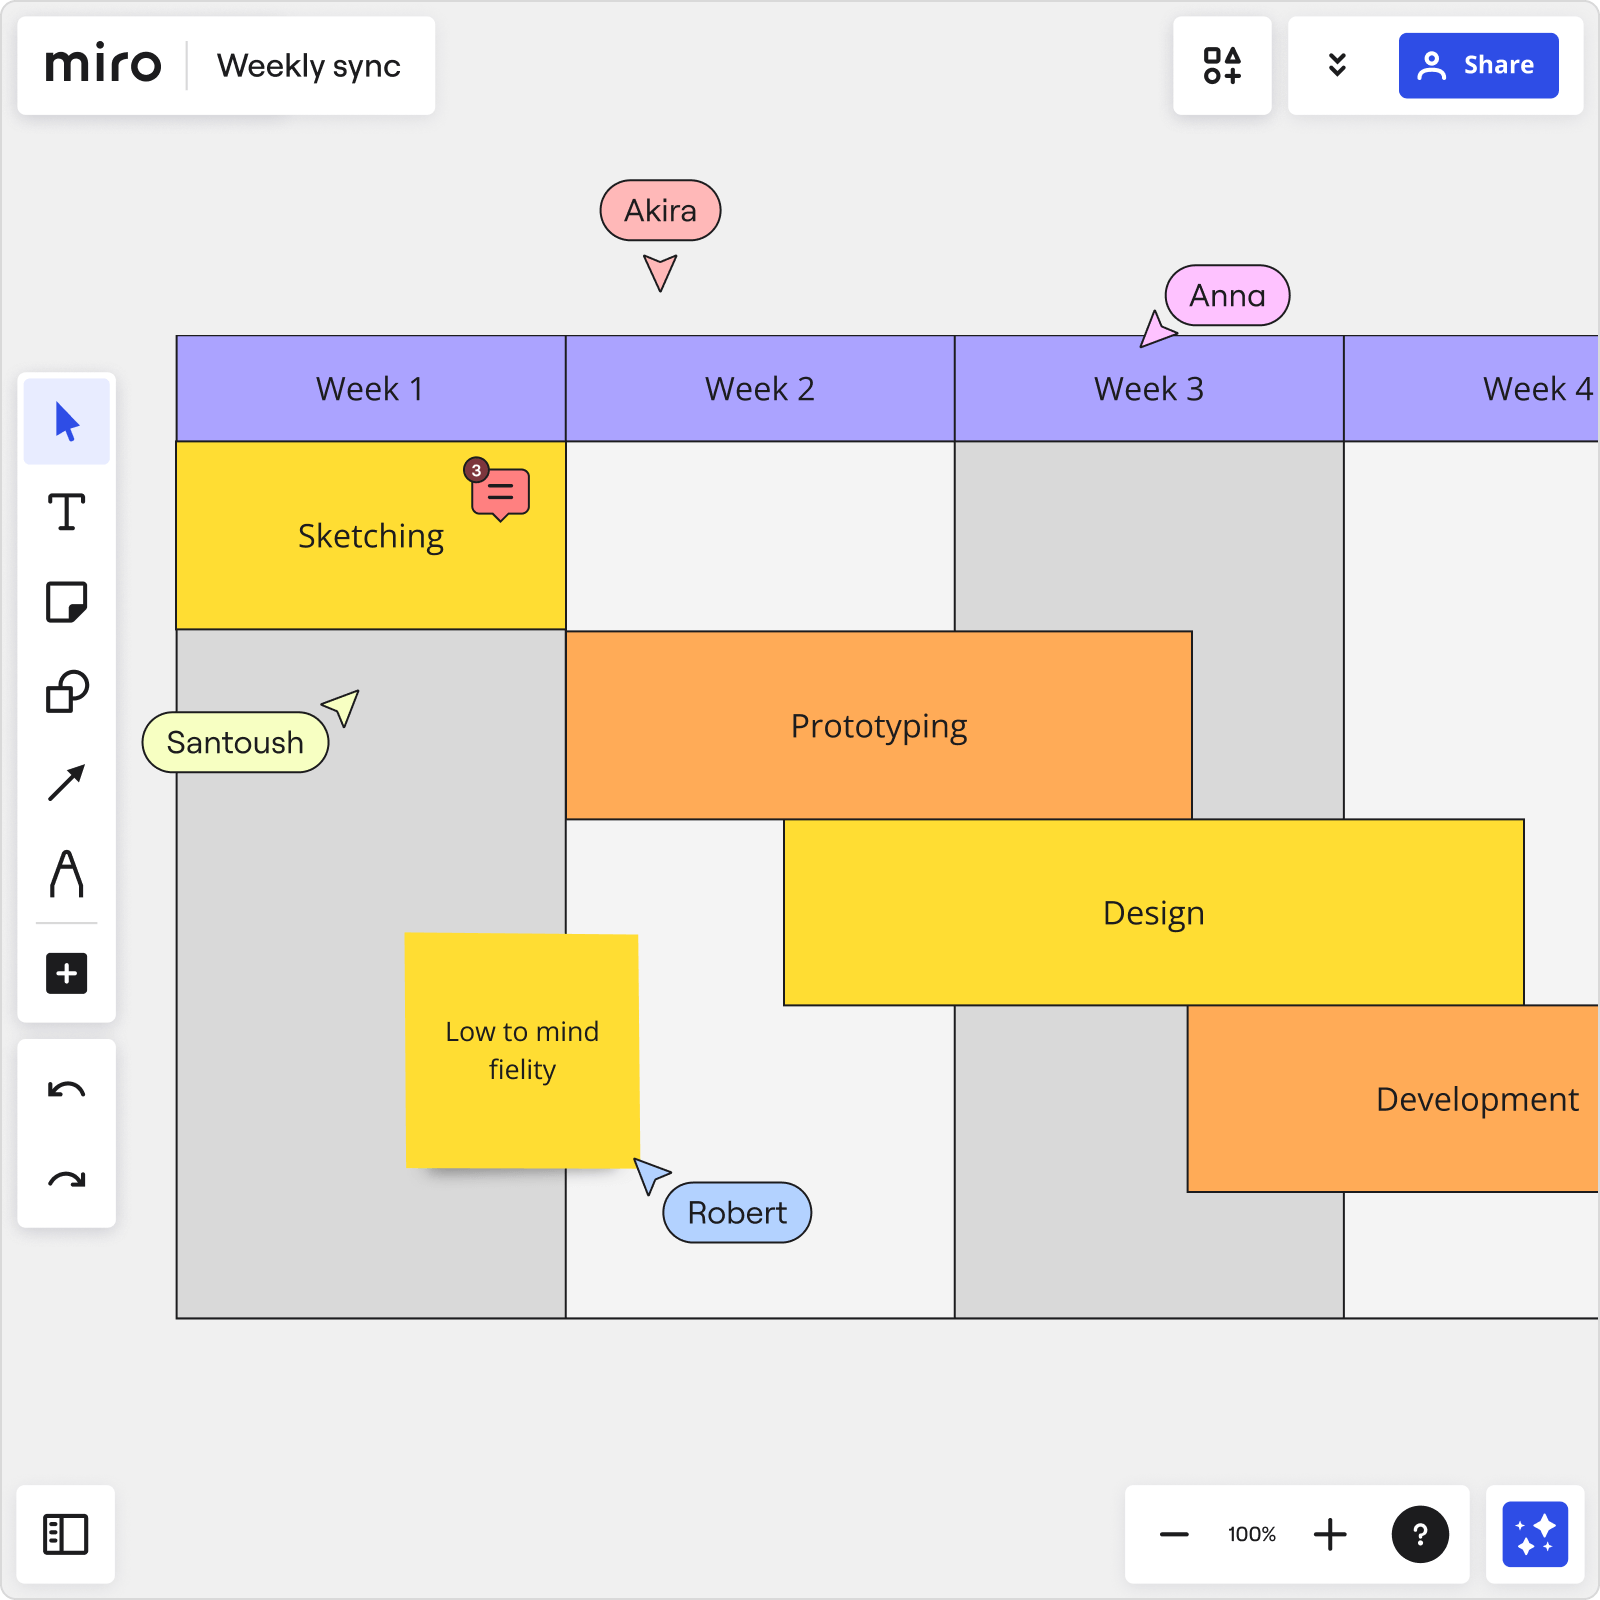The height and width of the screenshot is (1600, 1600).
Task: Open the apps and templates icon
Action: [x=1222, y=66]
